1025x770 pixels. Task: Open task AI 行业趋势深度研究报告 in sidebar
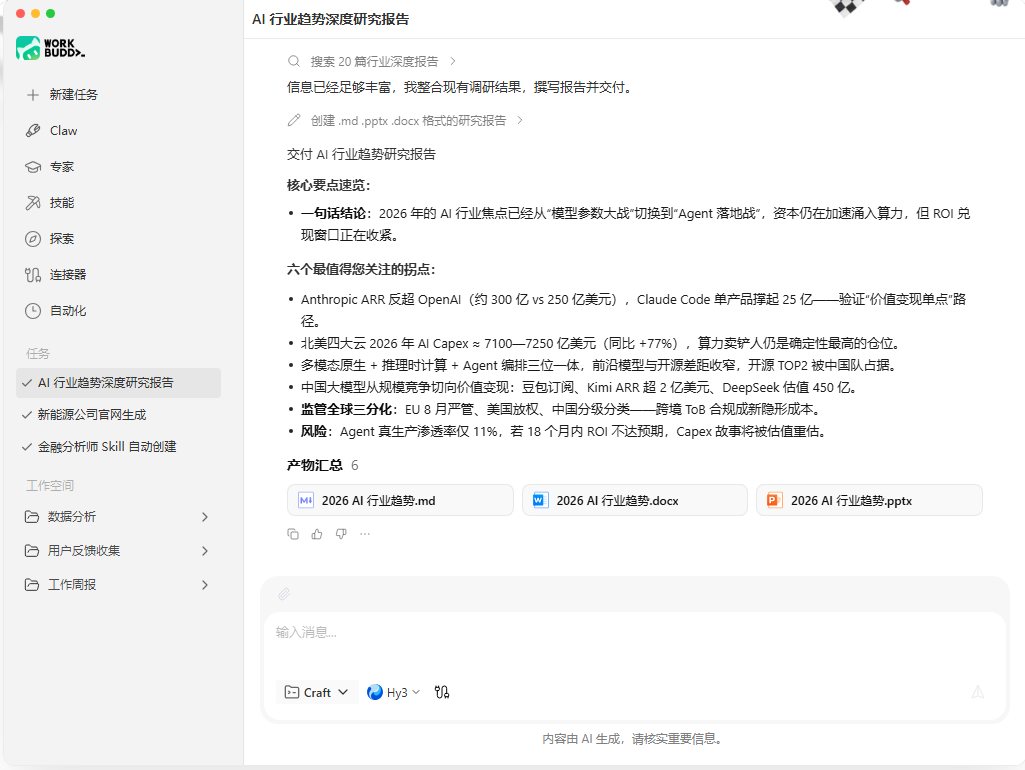[118, 383]
